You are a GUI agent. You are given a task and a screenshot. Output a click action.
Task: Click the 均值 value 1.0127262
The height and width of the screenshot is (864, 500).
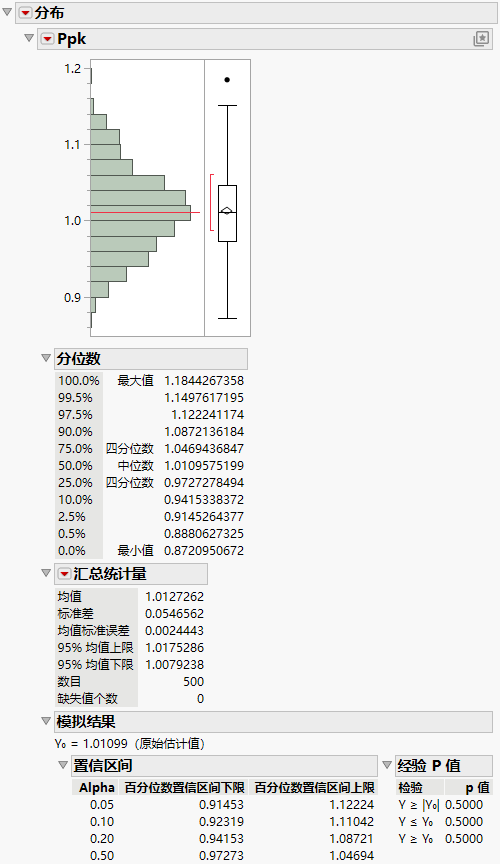tap(174, 597)
